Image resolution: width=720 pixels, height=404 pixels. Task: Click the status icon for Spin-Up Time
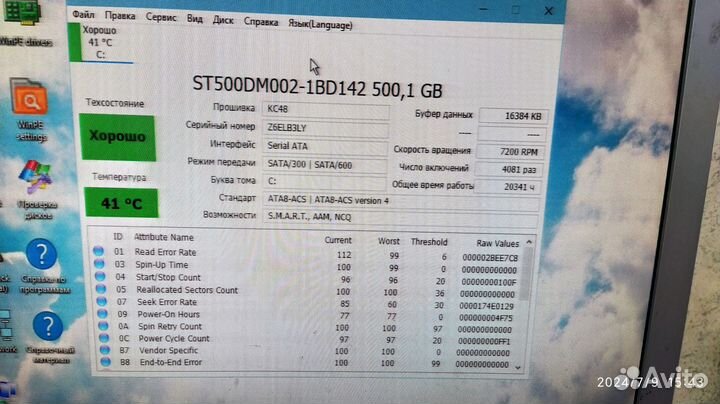tap(99, 264)
